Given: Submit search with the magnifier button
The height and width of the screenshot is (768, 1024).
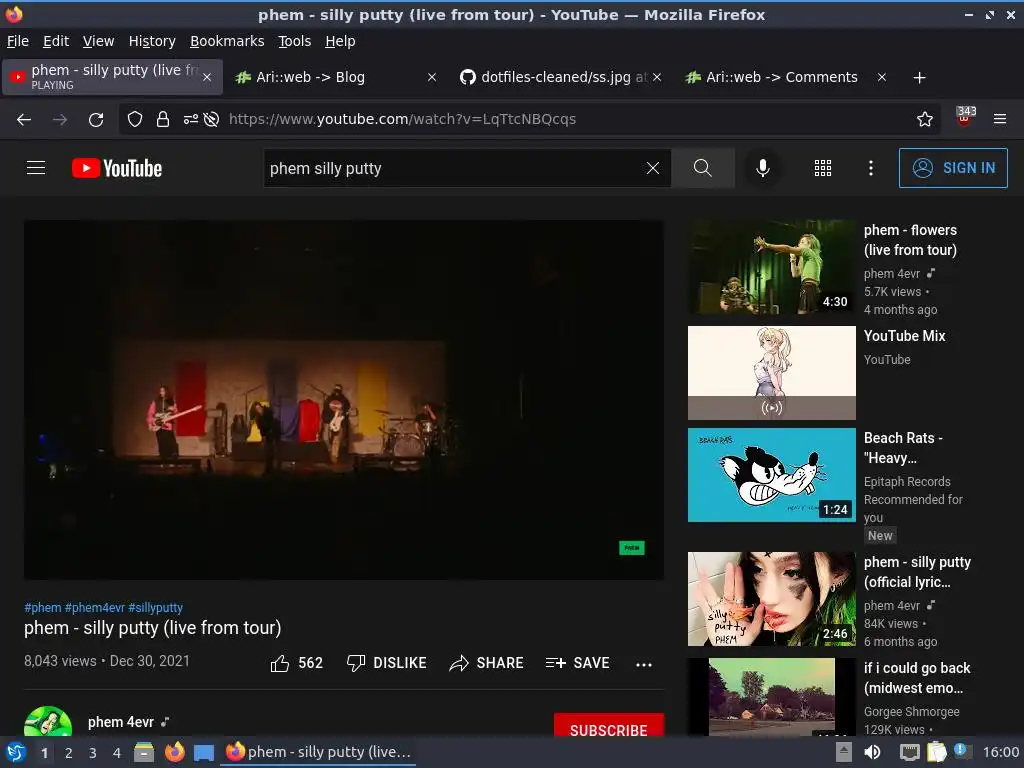Looking at the screenshot, I should [703, 168].
